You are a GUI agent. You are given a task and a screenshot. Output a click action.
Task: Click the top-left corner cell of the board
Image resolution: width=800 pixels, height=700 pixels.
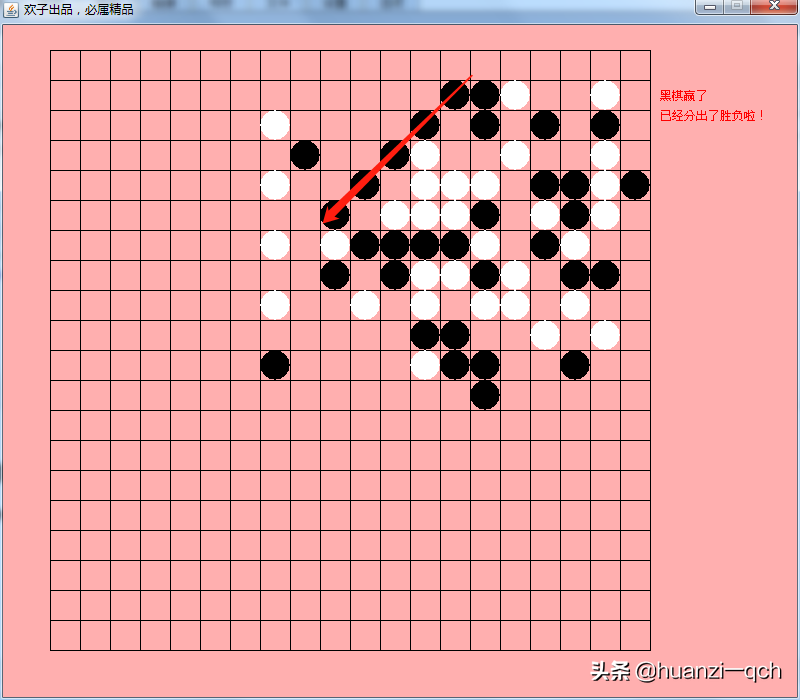coord(65,65)
